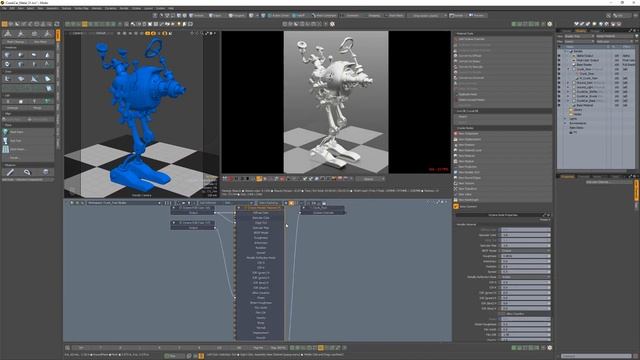Open the Help menu

pos(171,8)
